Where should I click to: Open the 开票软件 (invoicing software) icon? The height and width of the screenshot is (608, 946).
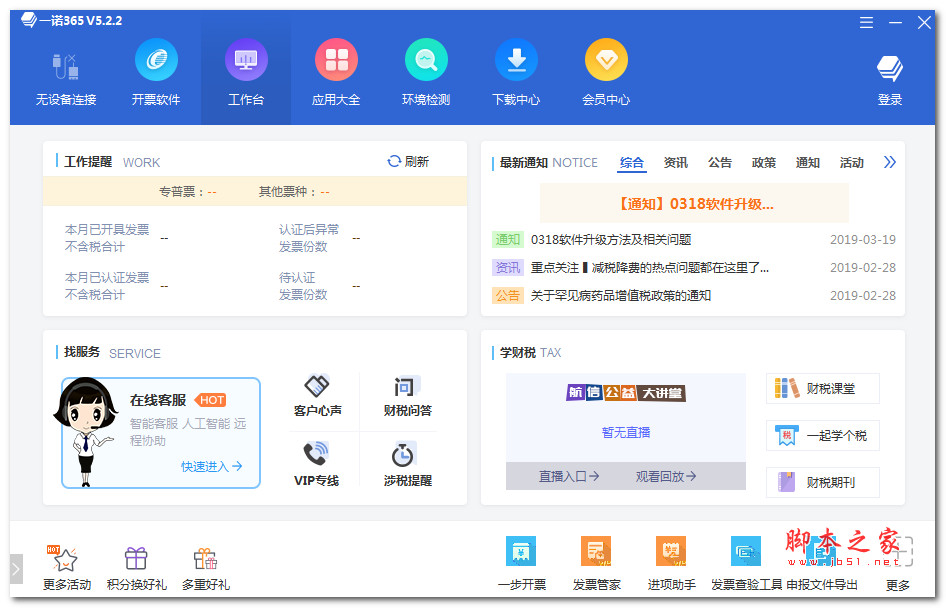pyautogui.click(x=156, y=70)
